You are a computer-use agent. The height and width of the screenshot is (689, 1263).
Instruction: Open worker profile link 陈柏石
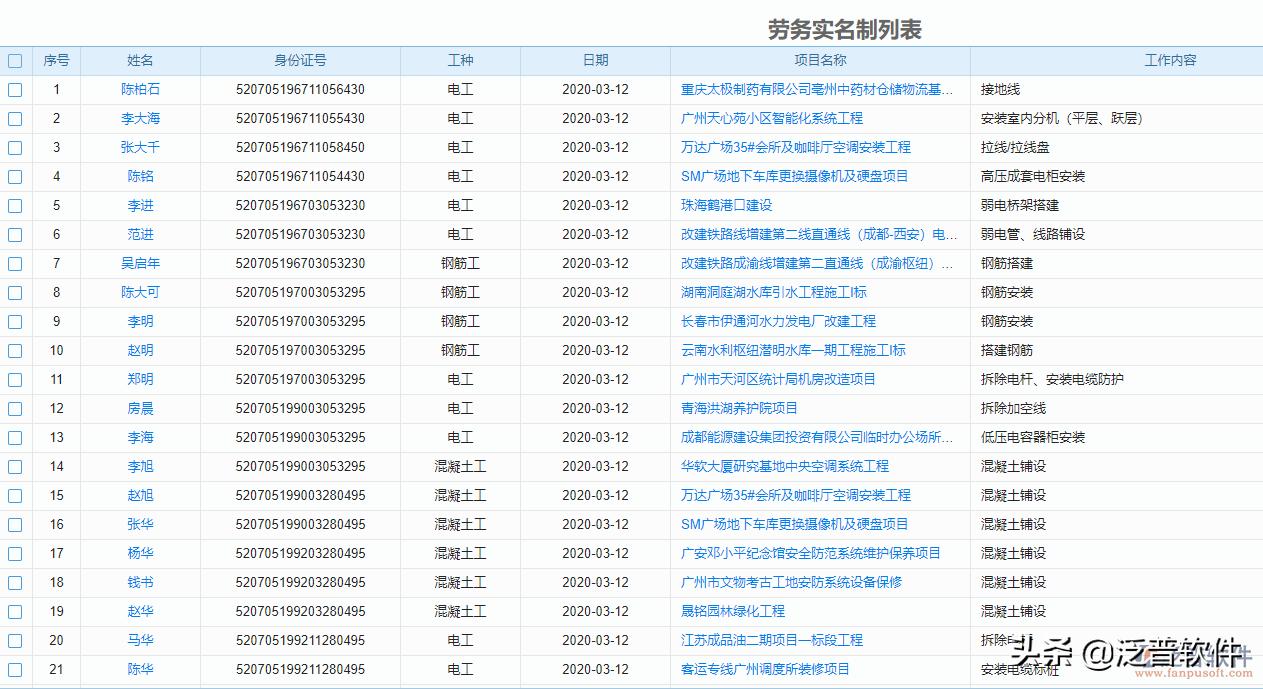(140, 89)
